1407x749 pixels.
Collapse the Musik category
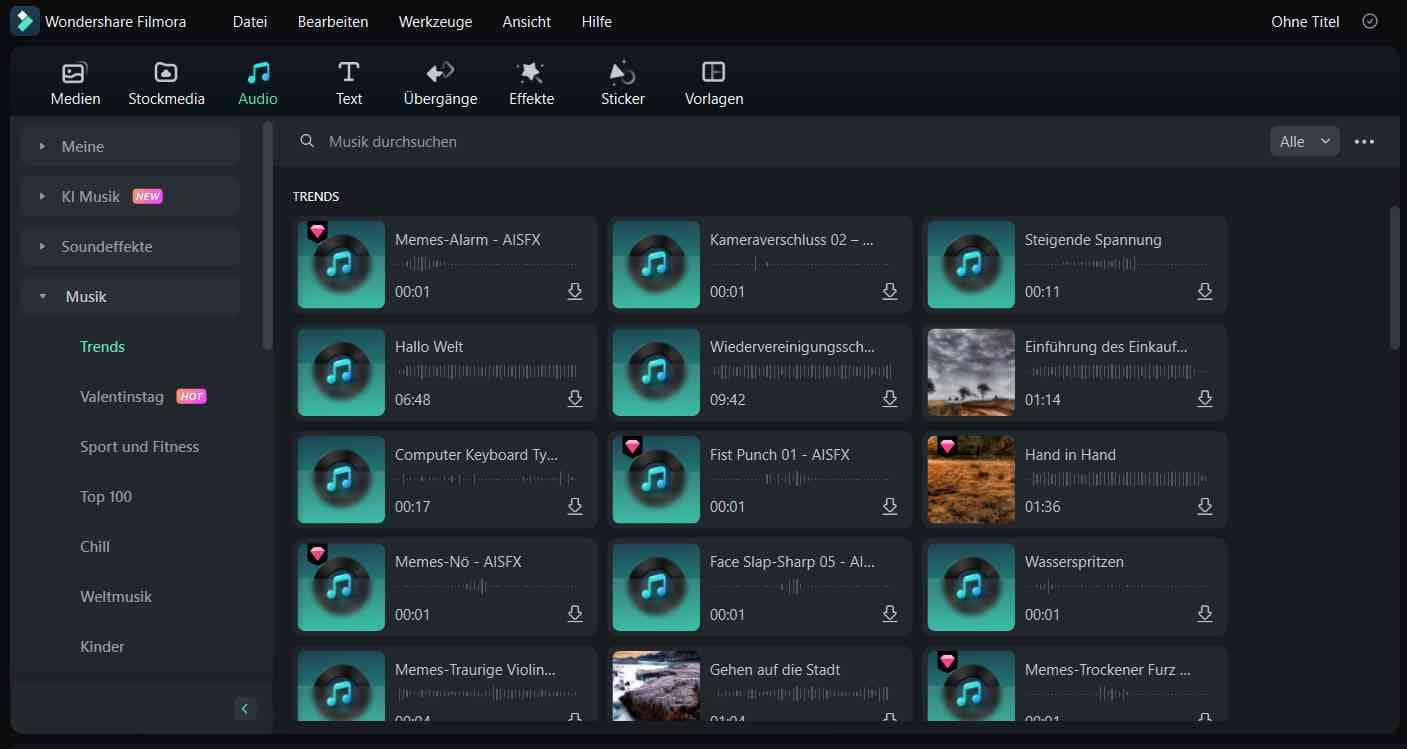pos(130,296)
